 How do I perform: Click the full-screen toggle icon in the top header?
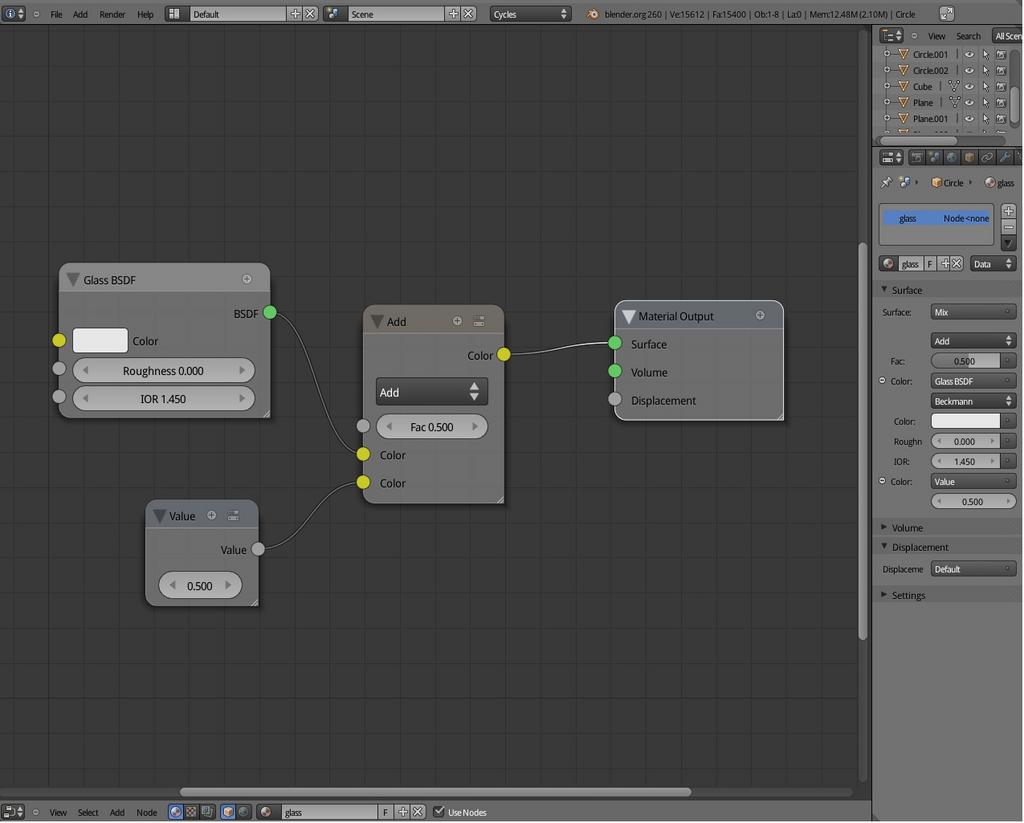[x=946, y=14]
